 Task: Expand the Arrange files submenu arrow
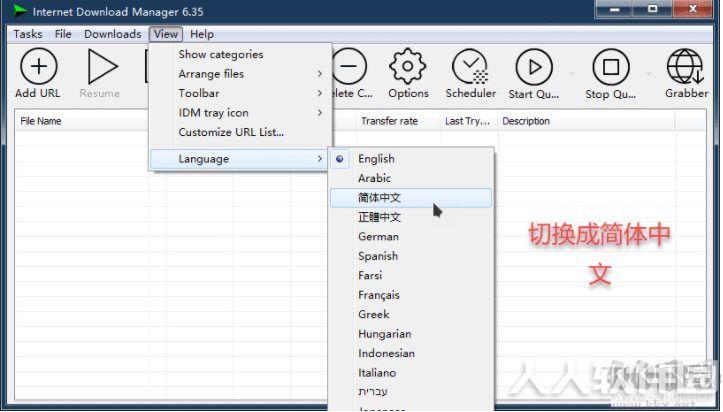pos(320,74)
